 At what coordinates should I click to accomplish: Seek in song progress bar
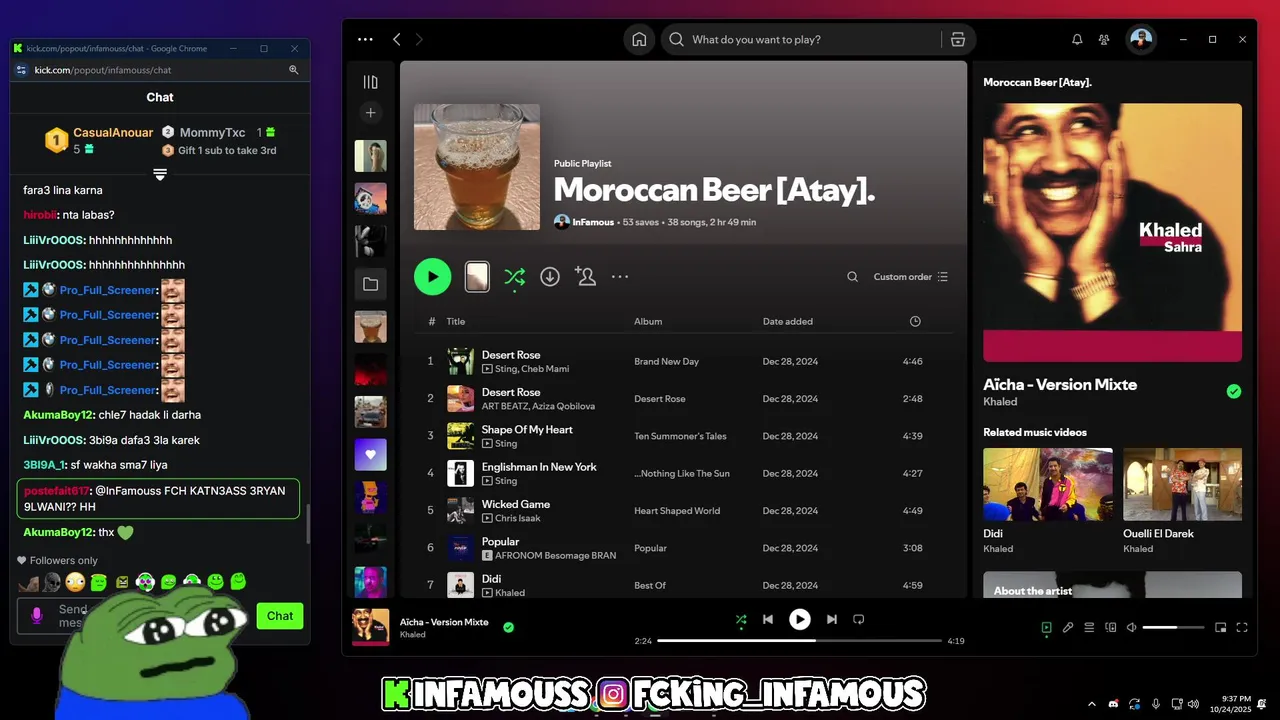pos(800,640)
